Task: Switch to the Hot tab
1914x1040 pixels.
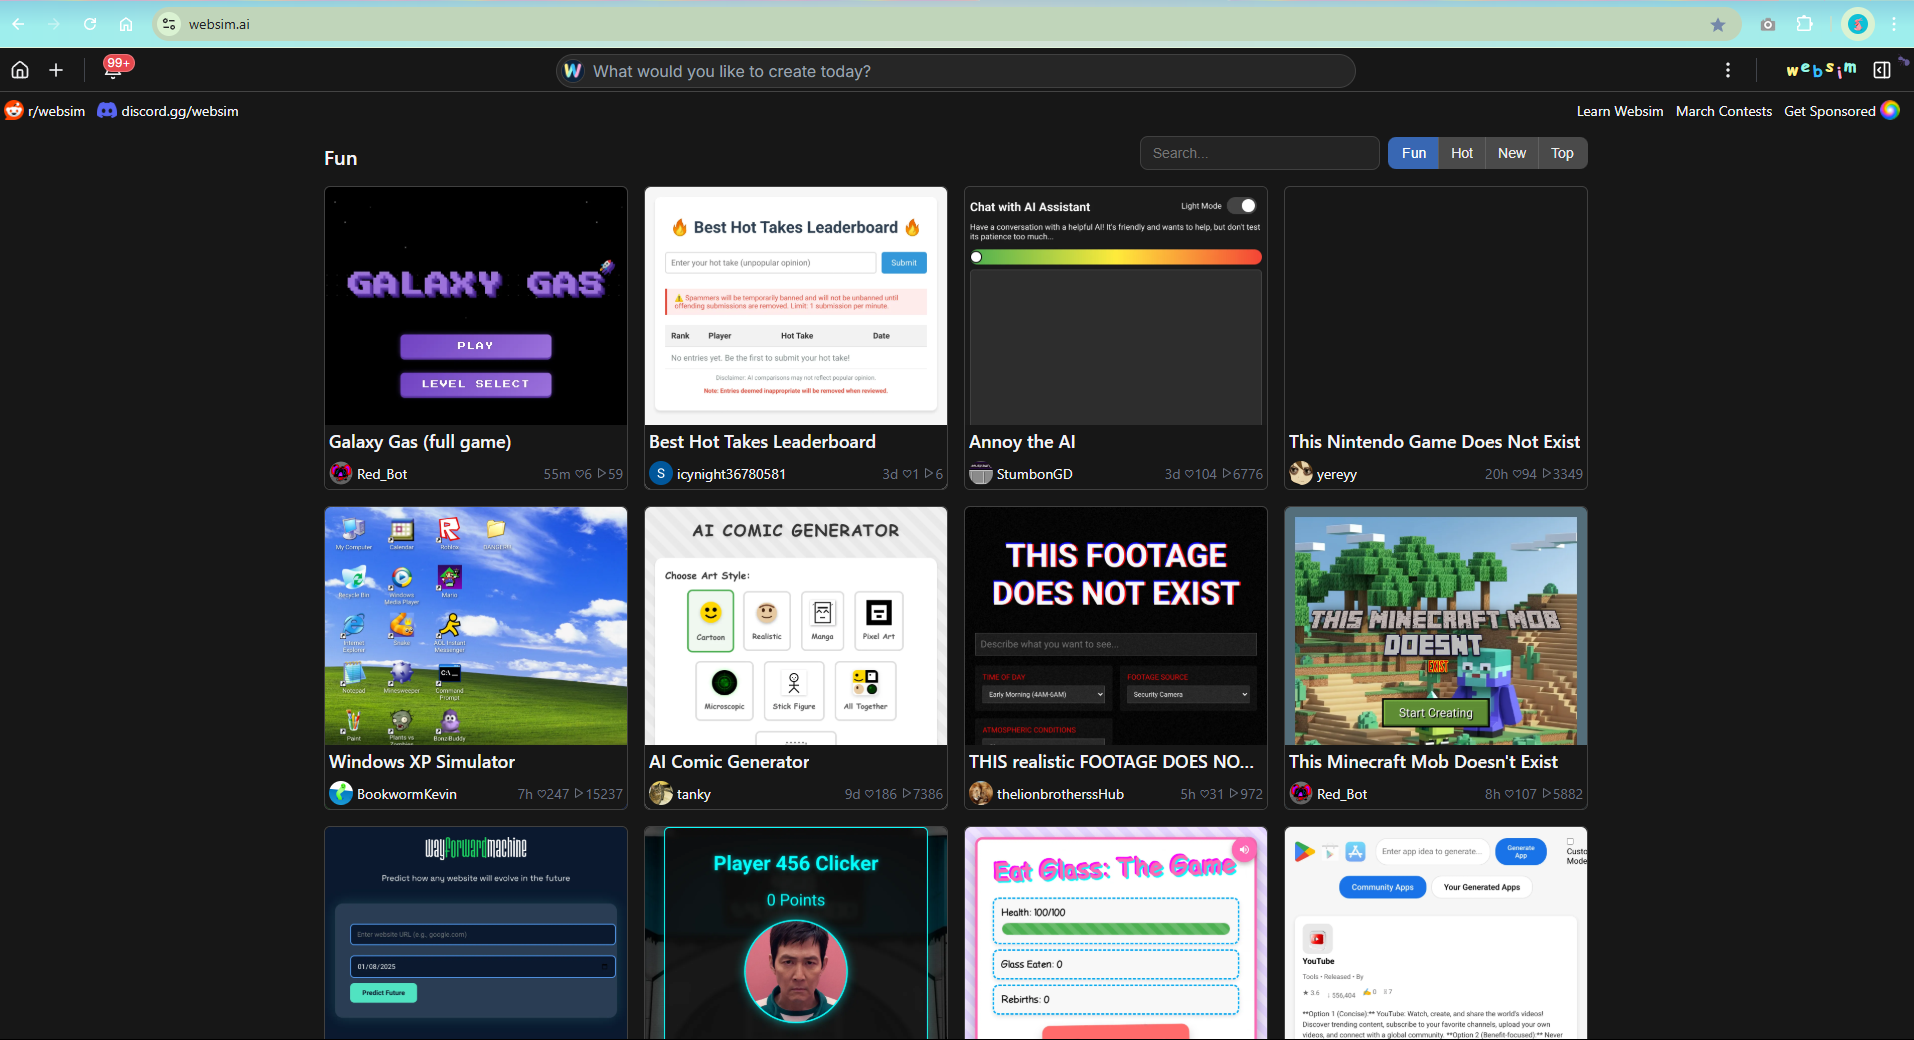Action: (x=1462, y=153)
